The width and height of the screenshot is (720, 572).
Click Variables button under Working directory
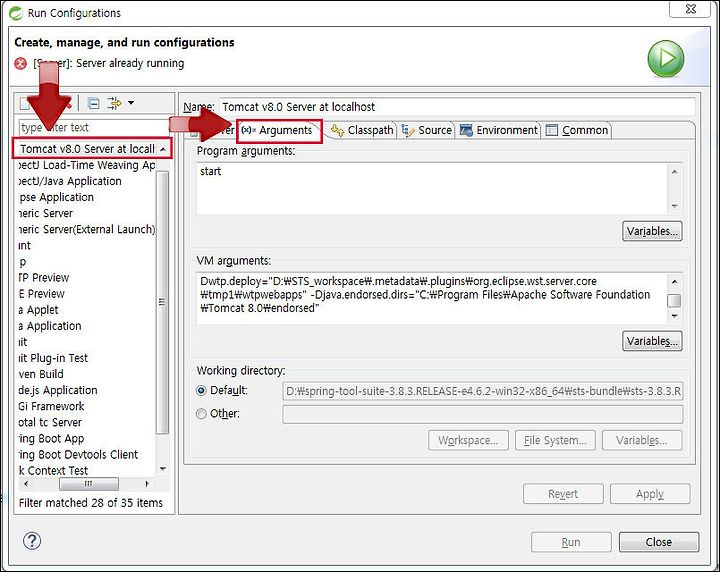[x=642, y=440]
